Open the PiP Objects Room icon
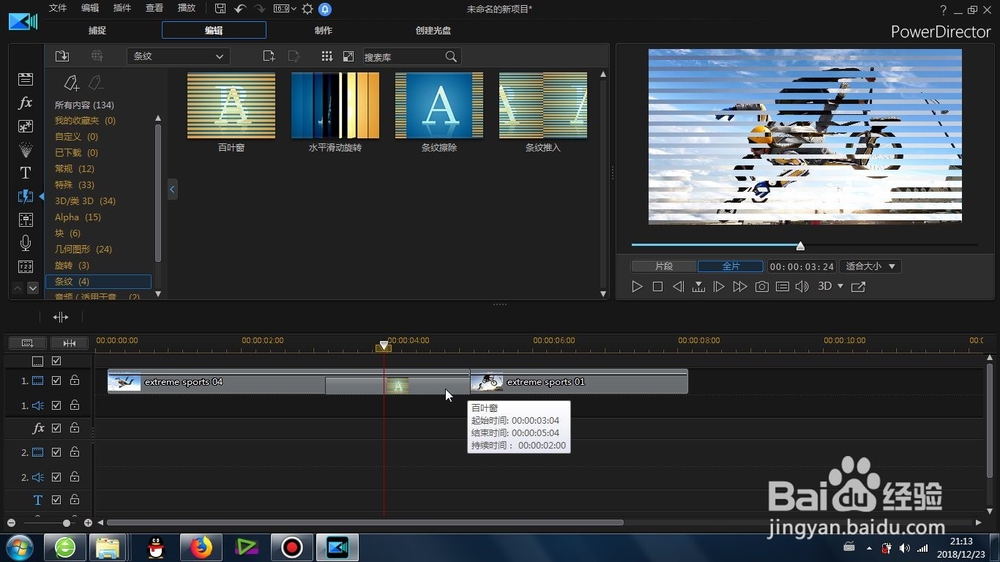 [26, 126]
